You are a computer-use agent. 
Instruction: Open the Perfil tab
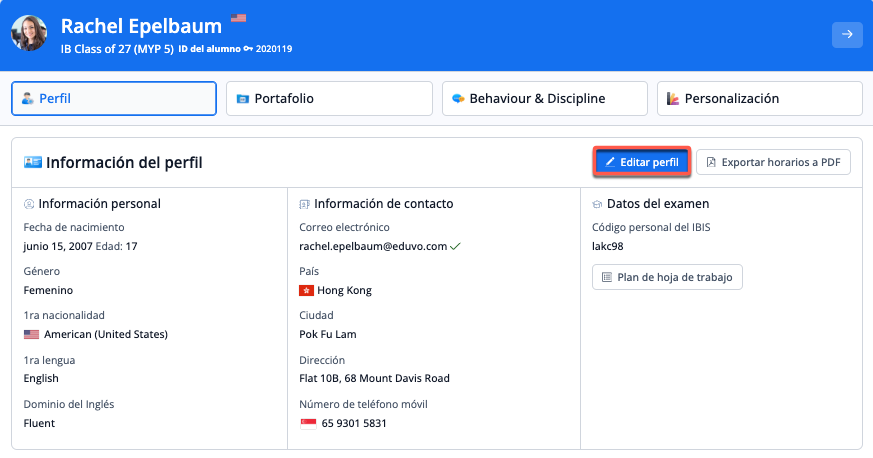click(114, 99)
